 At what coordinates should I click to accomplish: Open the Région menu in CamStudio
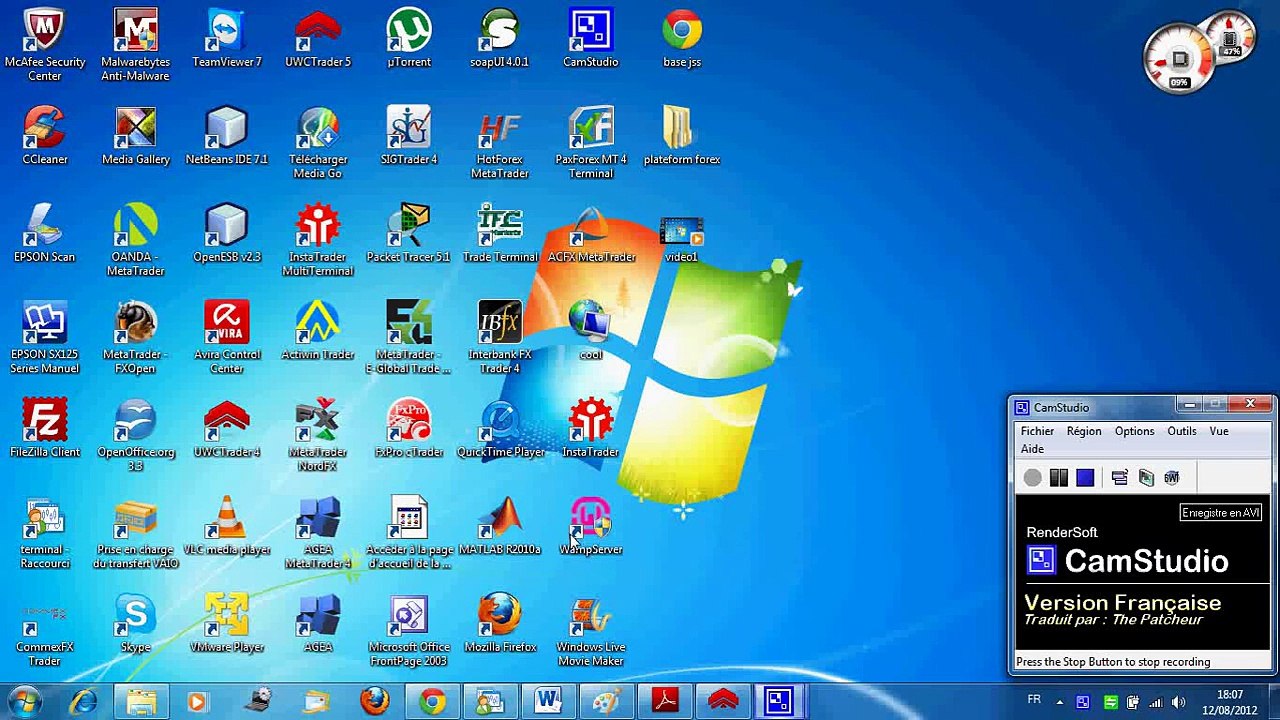pos(1084,431)
